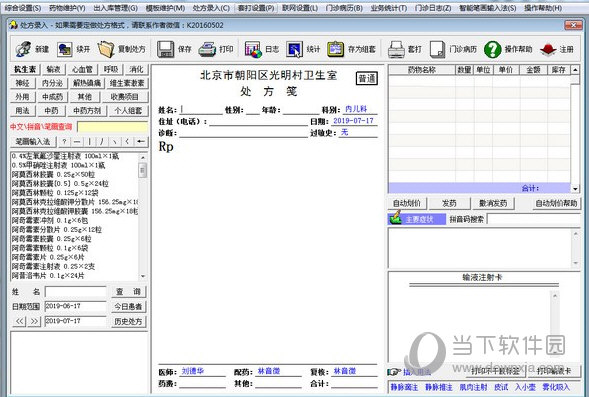
Task: Click the 新建 (new) toolbar icon
Action: click(x=23, y=49)
